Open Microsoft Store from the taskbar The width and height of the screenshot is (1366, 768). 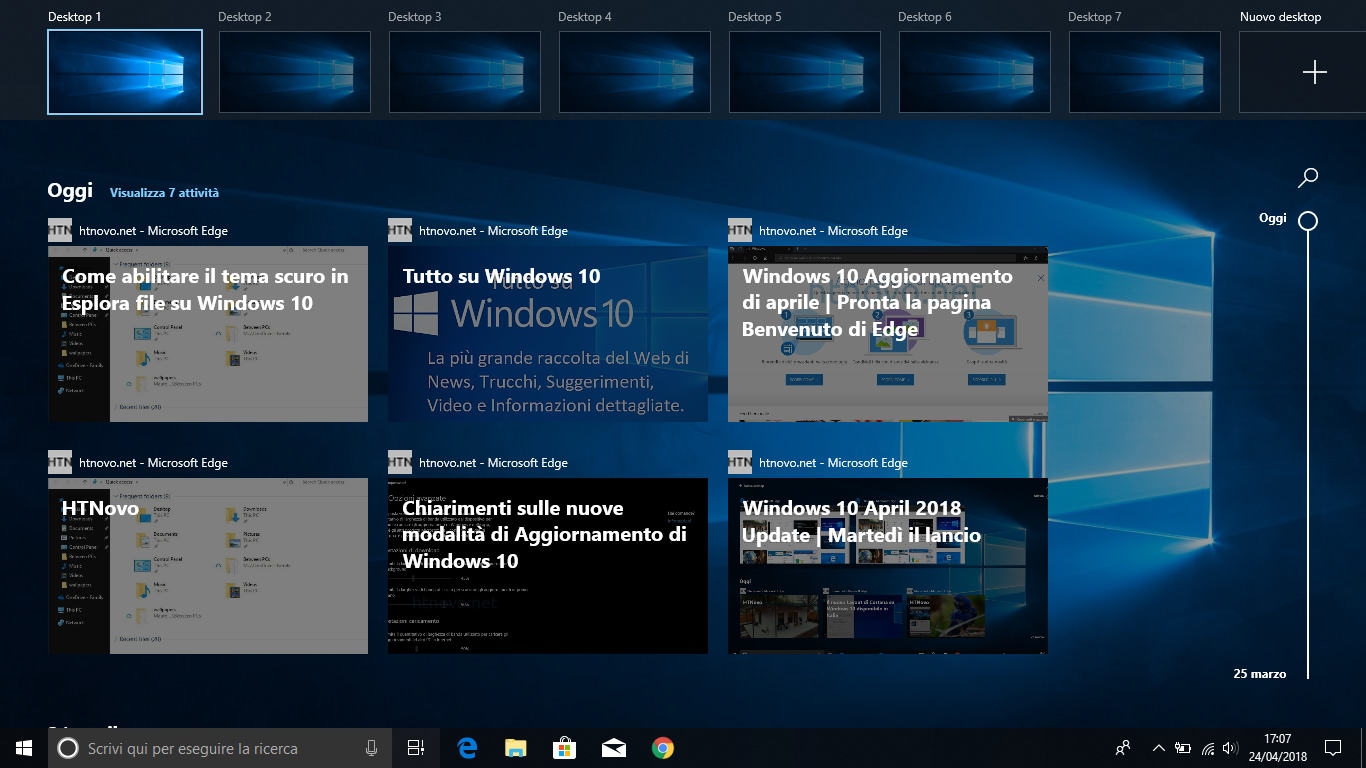point(565,748)
